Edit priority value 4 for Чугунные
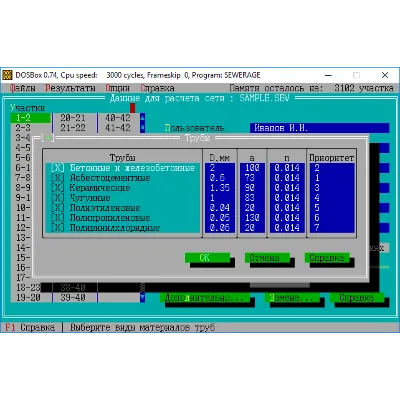Viewport: 400px width, 400px height. point(332,198)
